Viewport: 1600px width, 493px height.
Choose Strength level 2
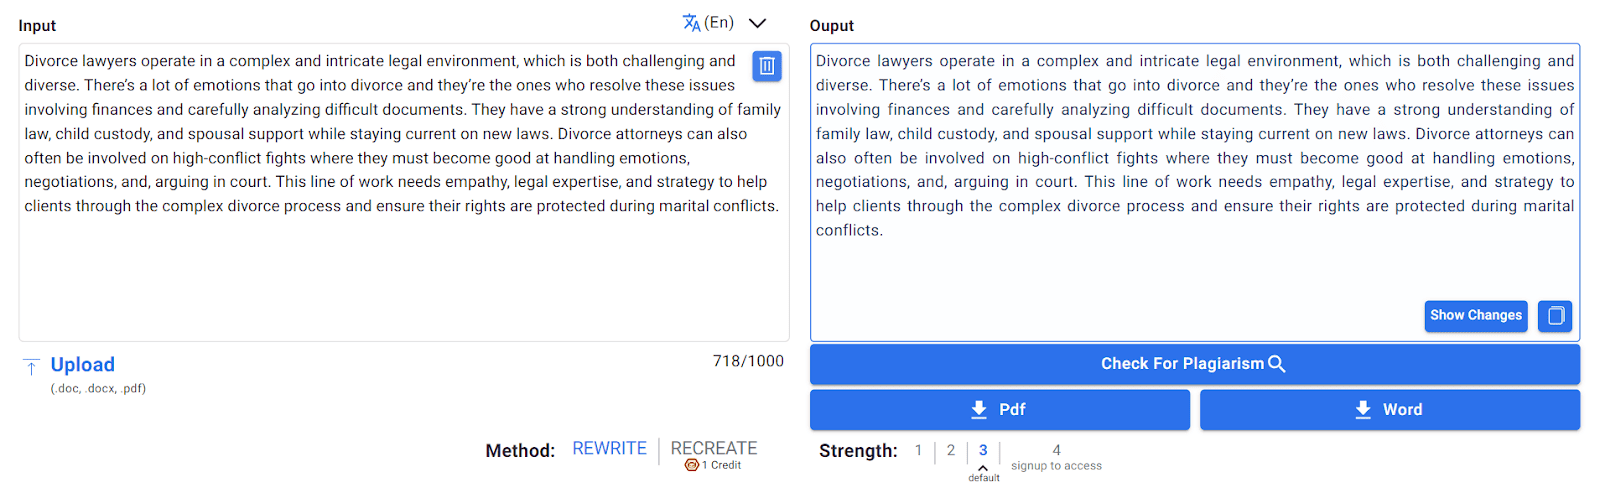(951, 451)
